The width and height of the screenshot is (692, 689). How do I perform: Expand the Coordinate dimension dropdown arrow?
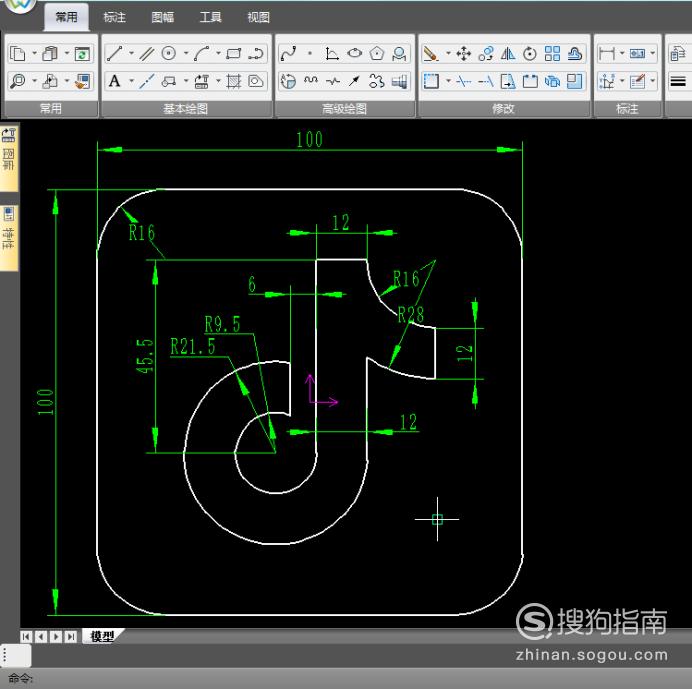(622, 81)
